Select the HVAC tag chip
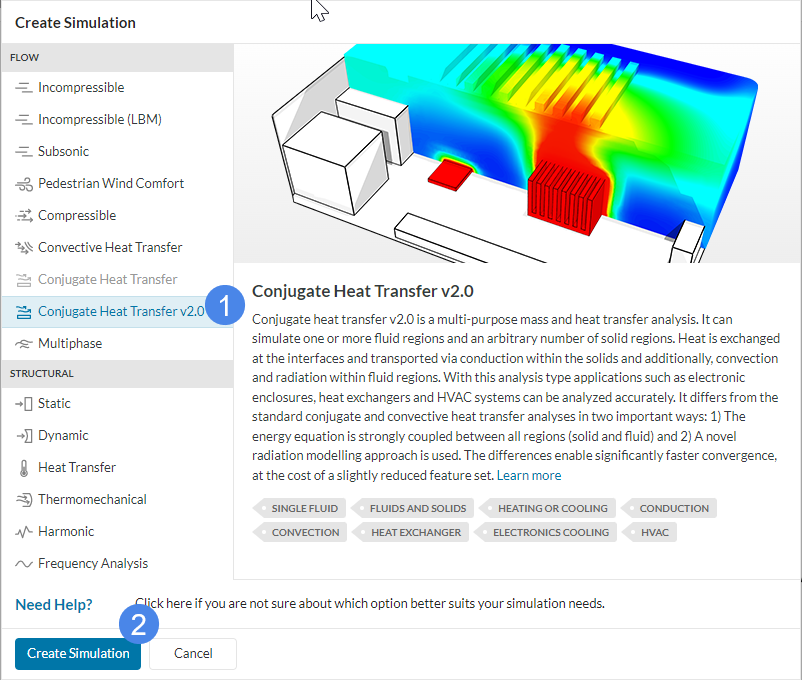This screenshot has width=802, height=680. point(651,532)
